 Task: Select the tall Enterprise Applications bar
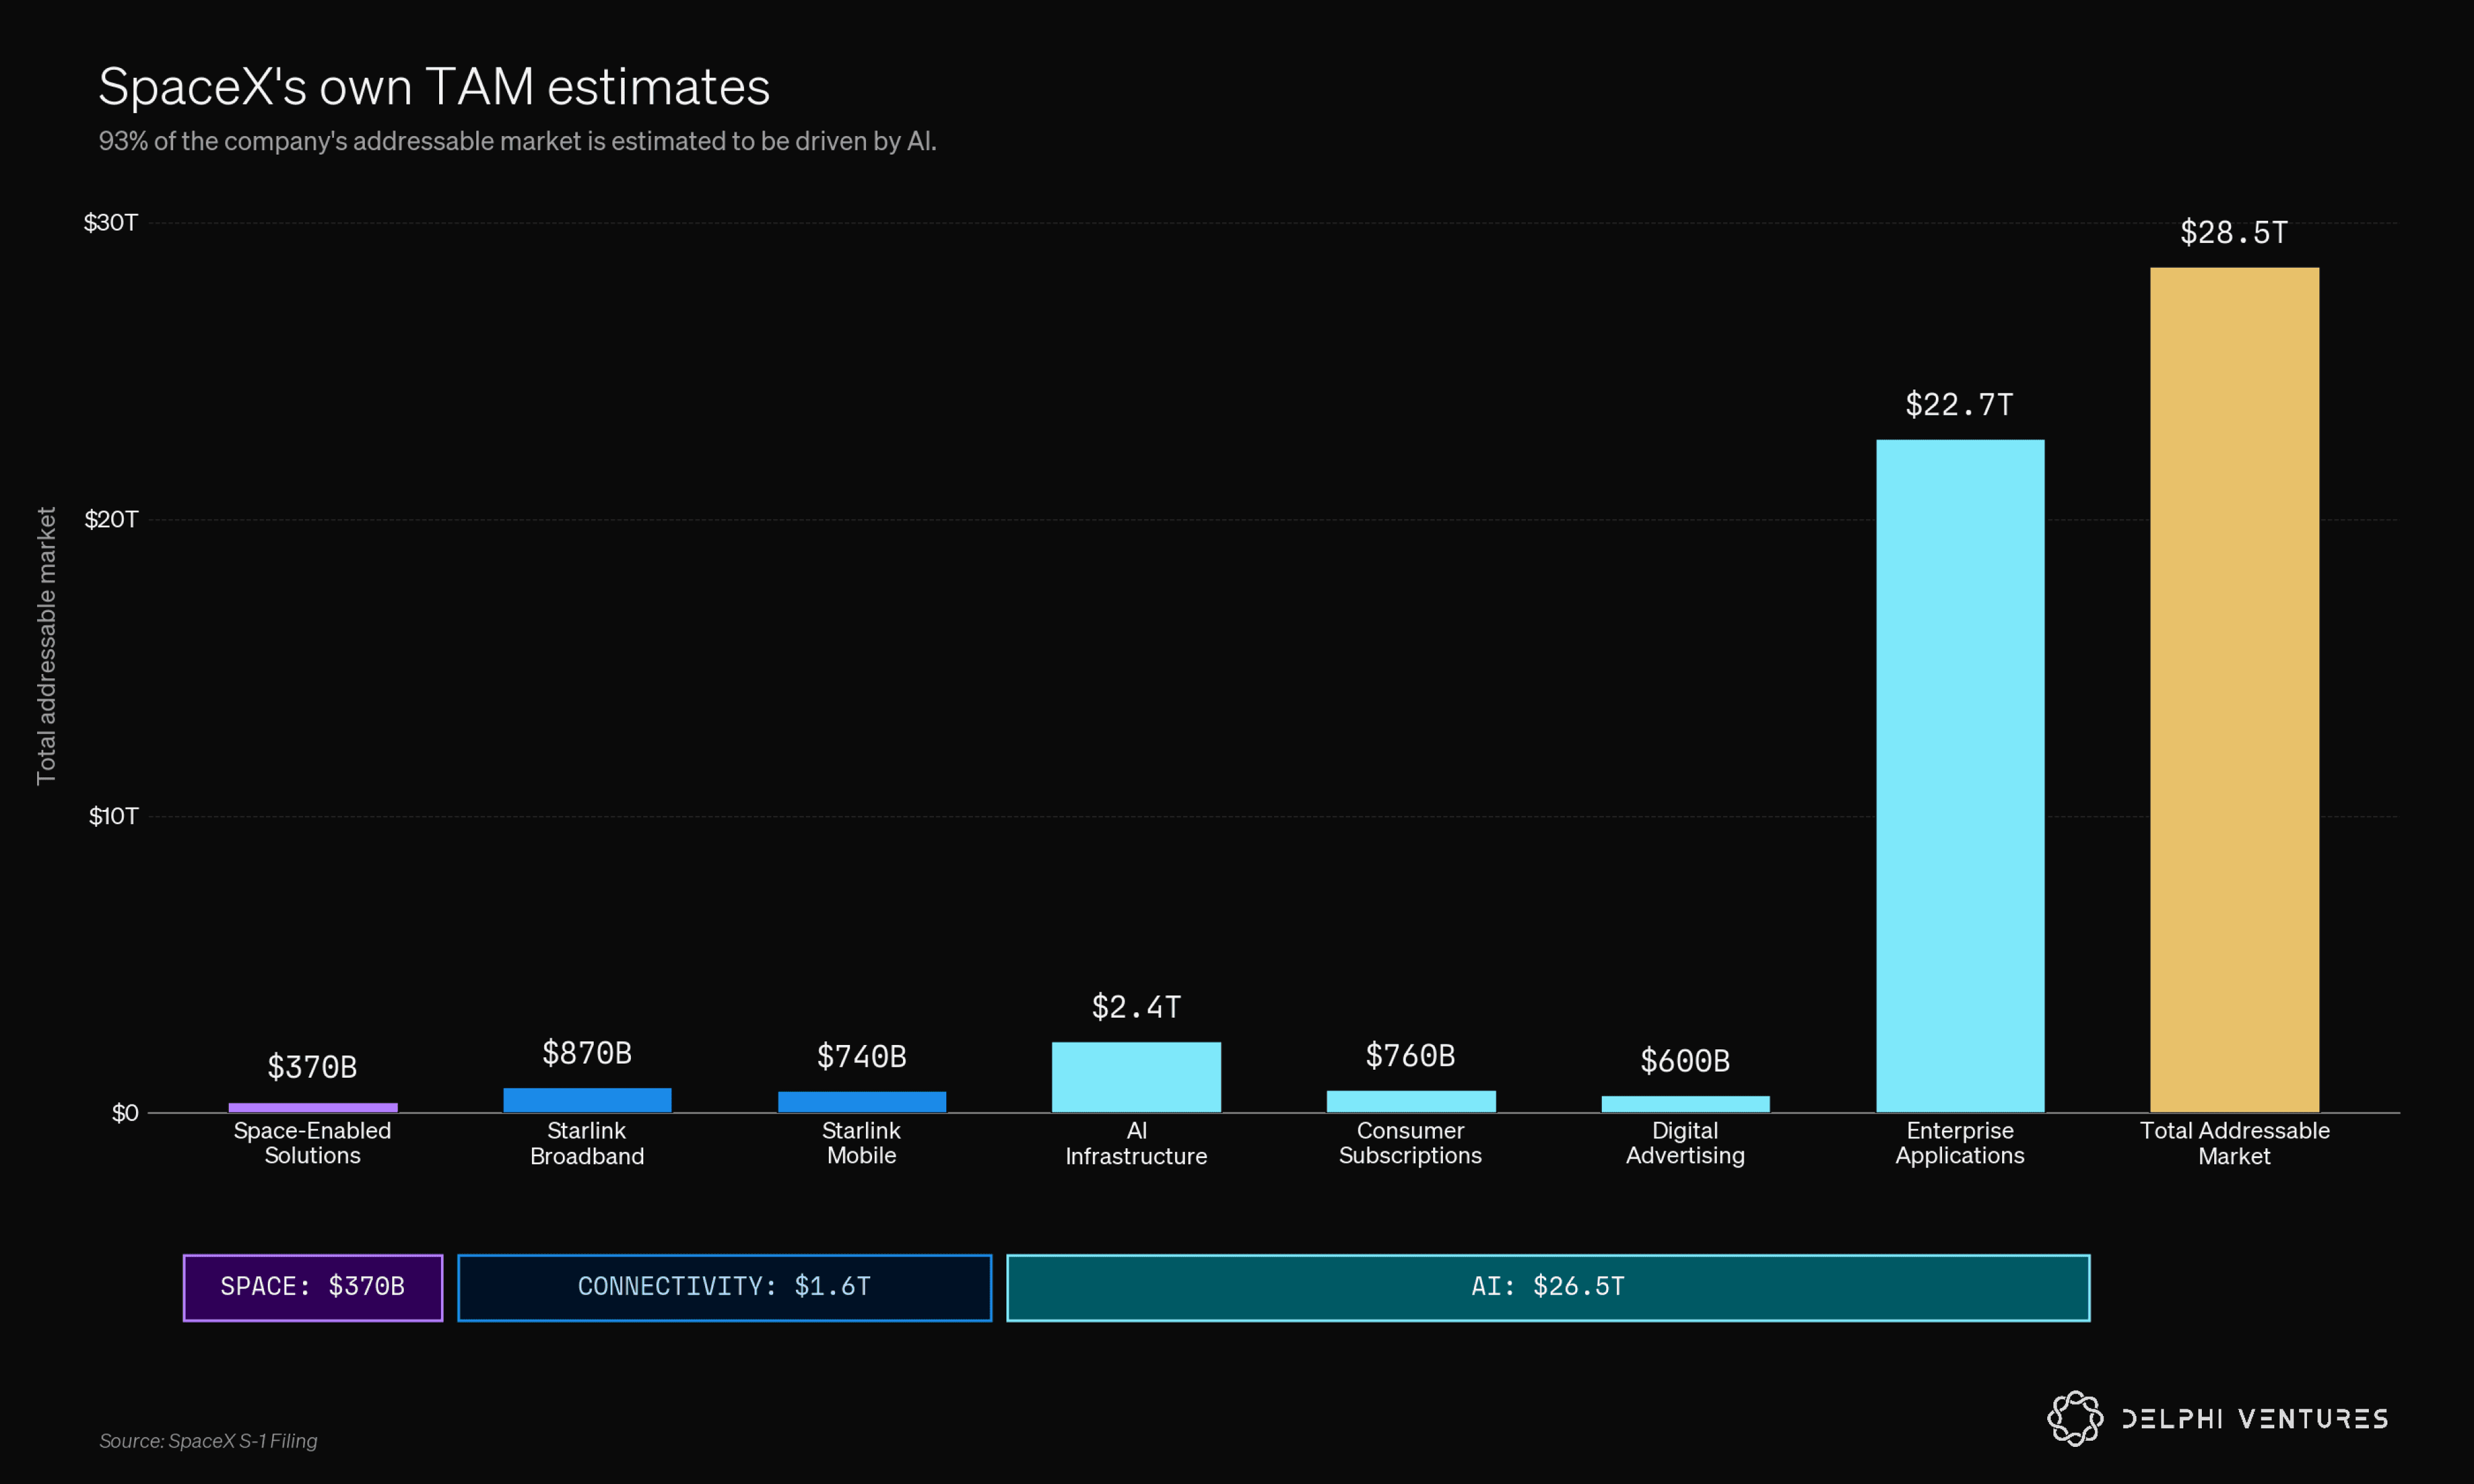[1960, 776]
